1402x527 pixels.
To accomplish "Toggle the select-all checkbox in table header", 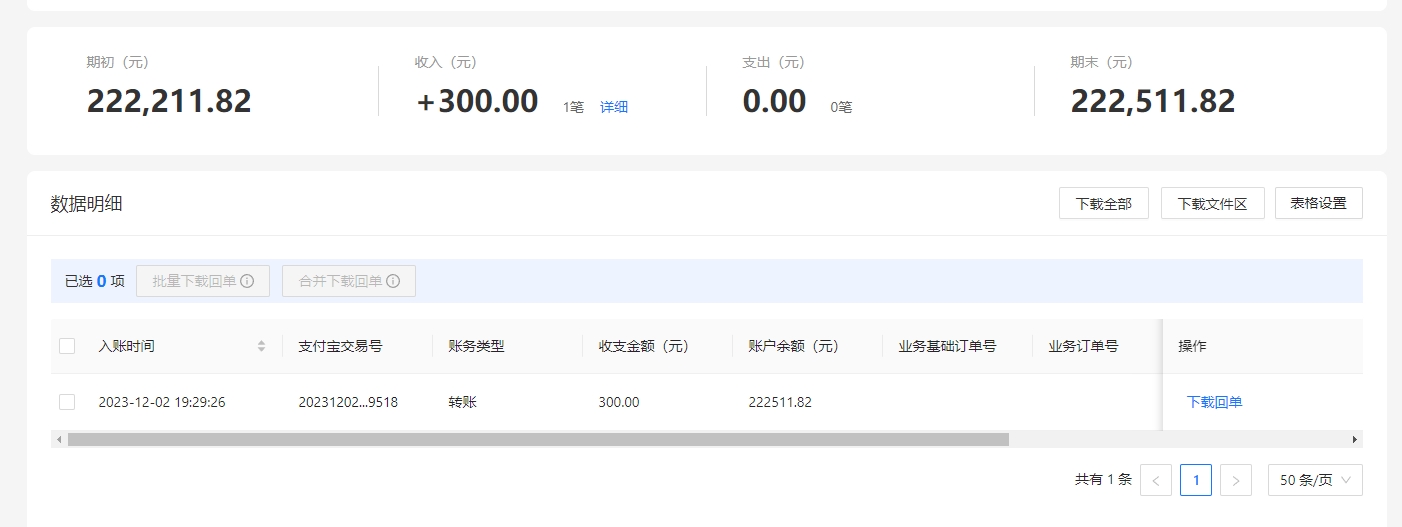I will pos(67,346).
